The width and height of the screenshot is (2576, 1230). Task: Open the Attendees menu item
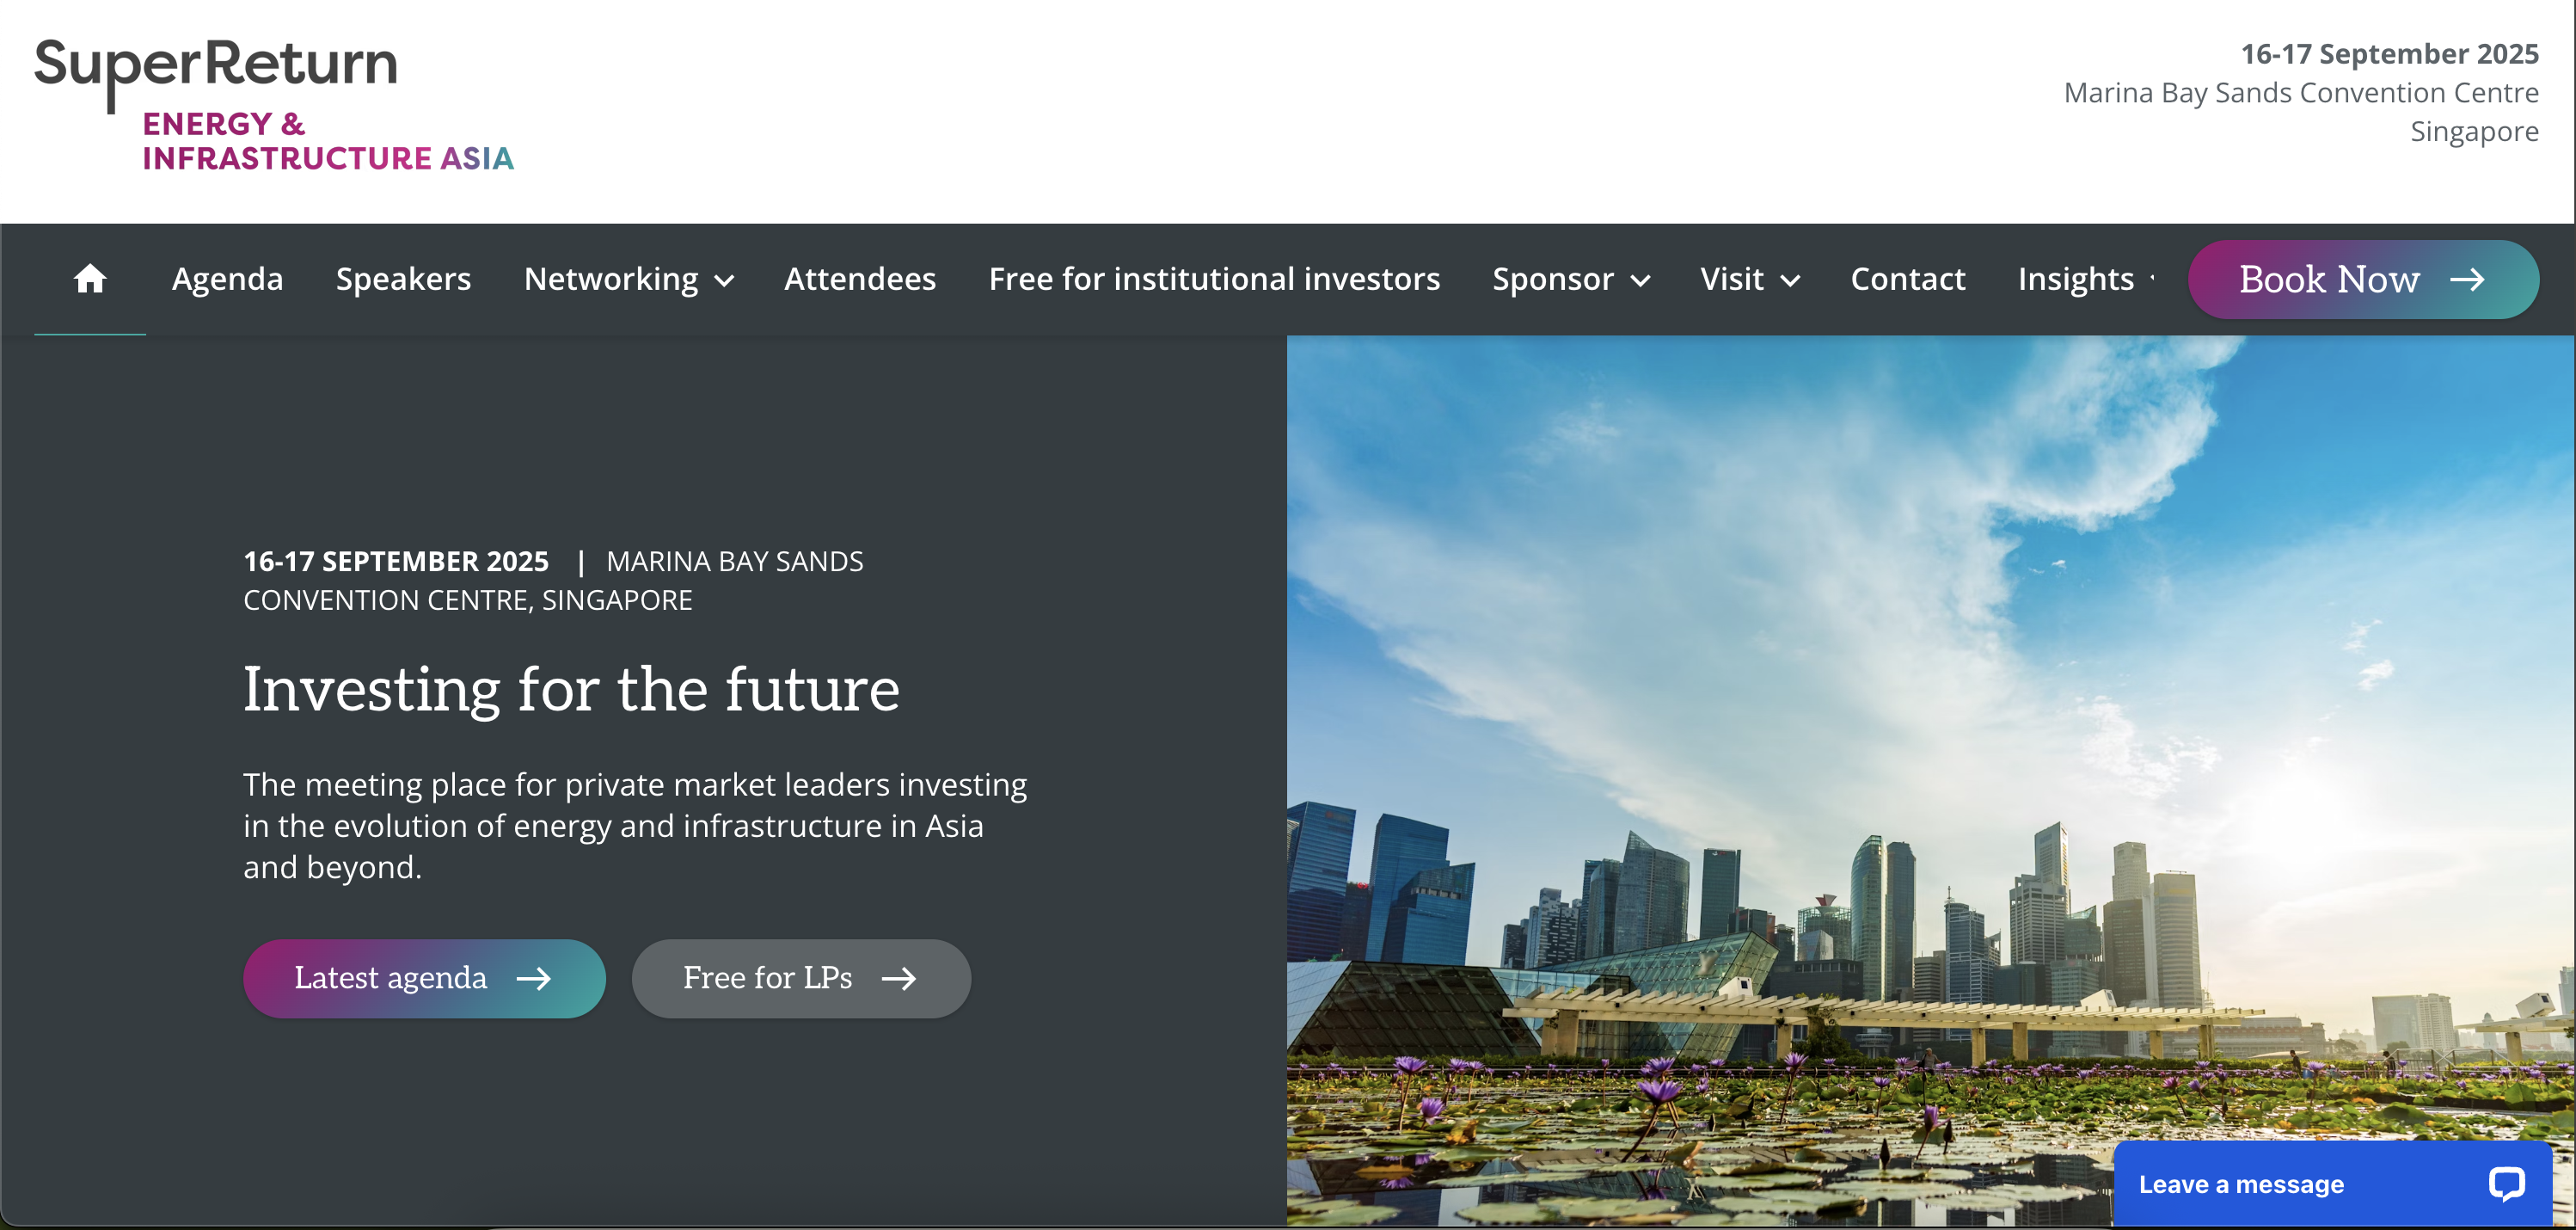click(x=859, y=279)
